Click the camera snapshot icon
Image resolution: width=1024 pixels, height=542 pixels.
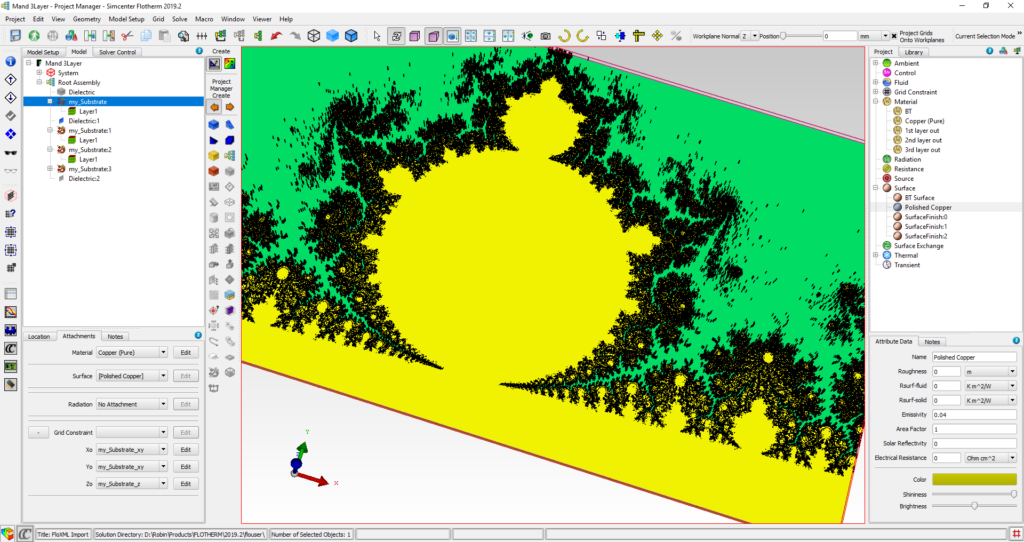pos(545,36)
